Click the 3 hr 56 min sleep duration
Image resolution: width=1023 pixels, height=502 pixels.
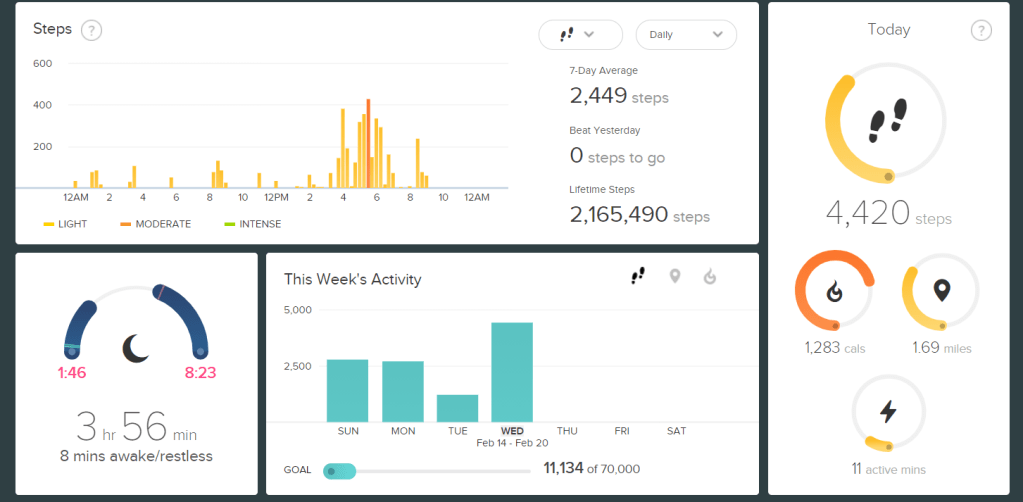[136, 427]
